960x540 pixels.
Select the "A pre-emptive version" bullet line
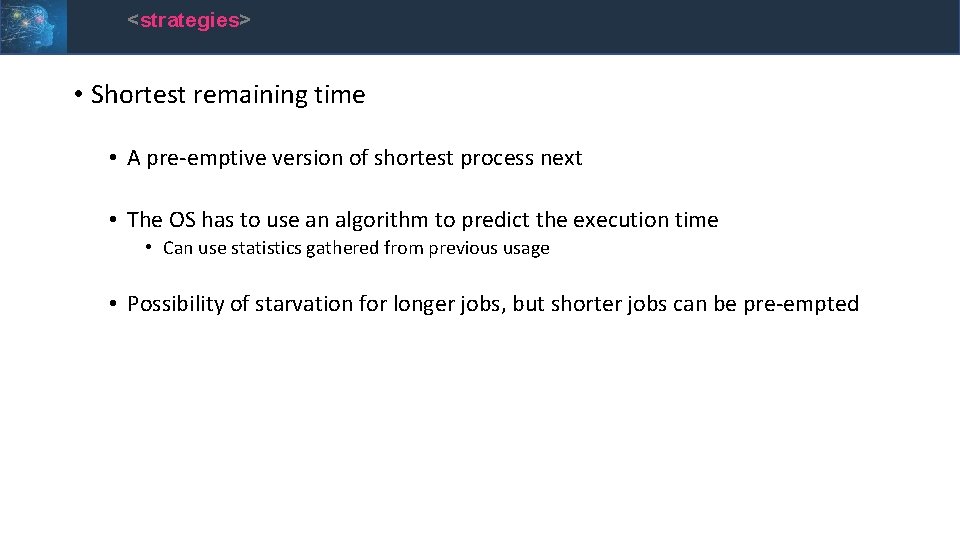tap(354, 158)
